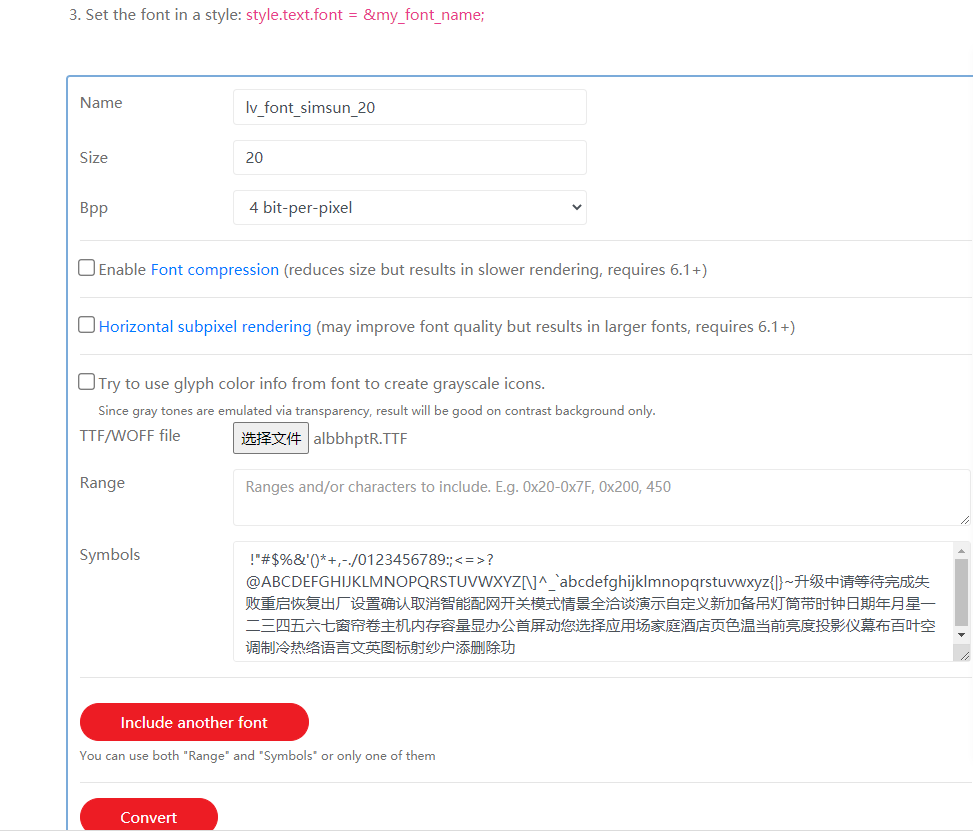Open the Bpp bit-per-pixel dropdown
The image size is (973, 831).
click(x=409, y=208)
